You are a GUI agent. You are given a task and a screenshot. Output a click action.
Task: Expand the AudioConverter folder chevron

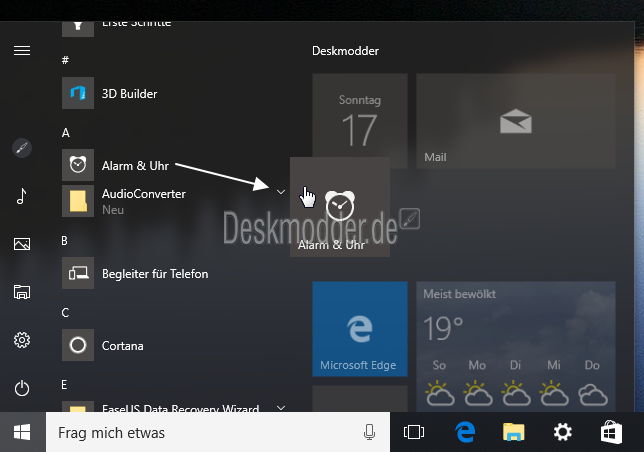(281, 192)
